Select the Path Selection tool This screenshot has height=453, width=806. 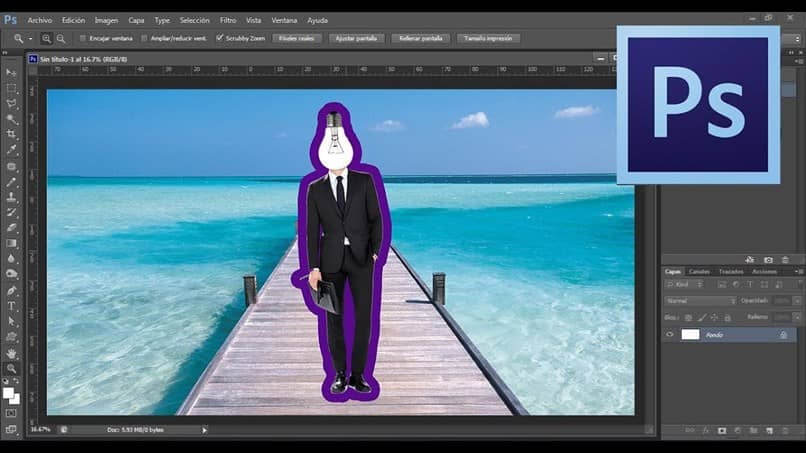tap(11, 321)
